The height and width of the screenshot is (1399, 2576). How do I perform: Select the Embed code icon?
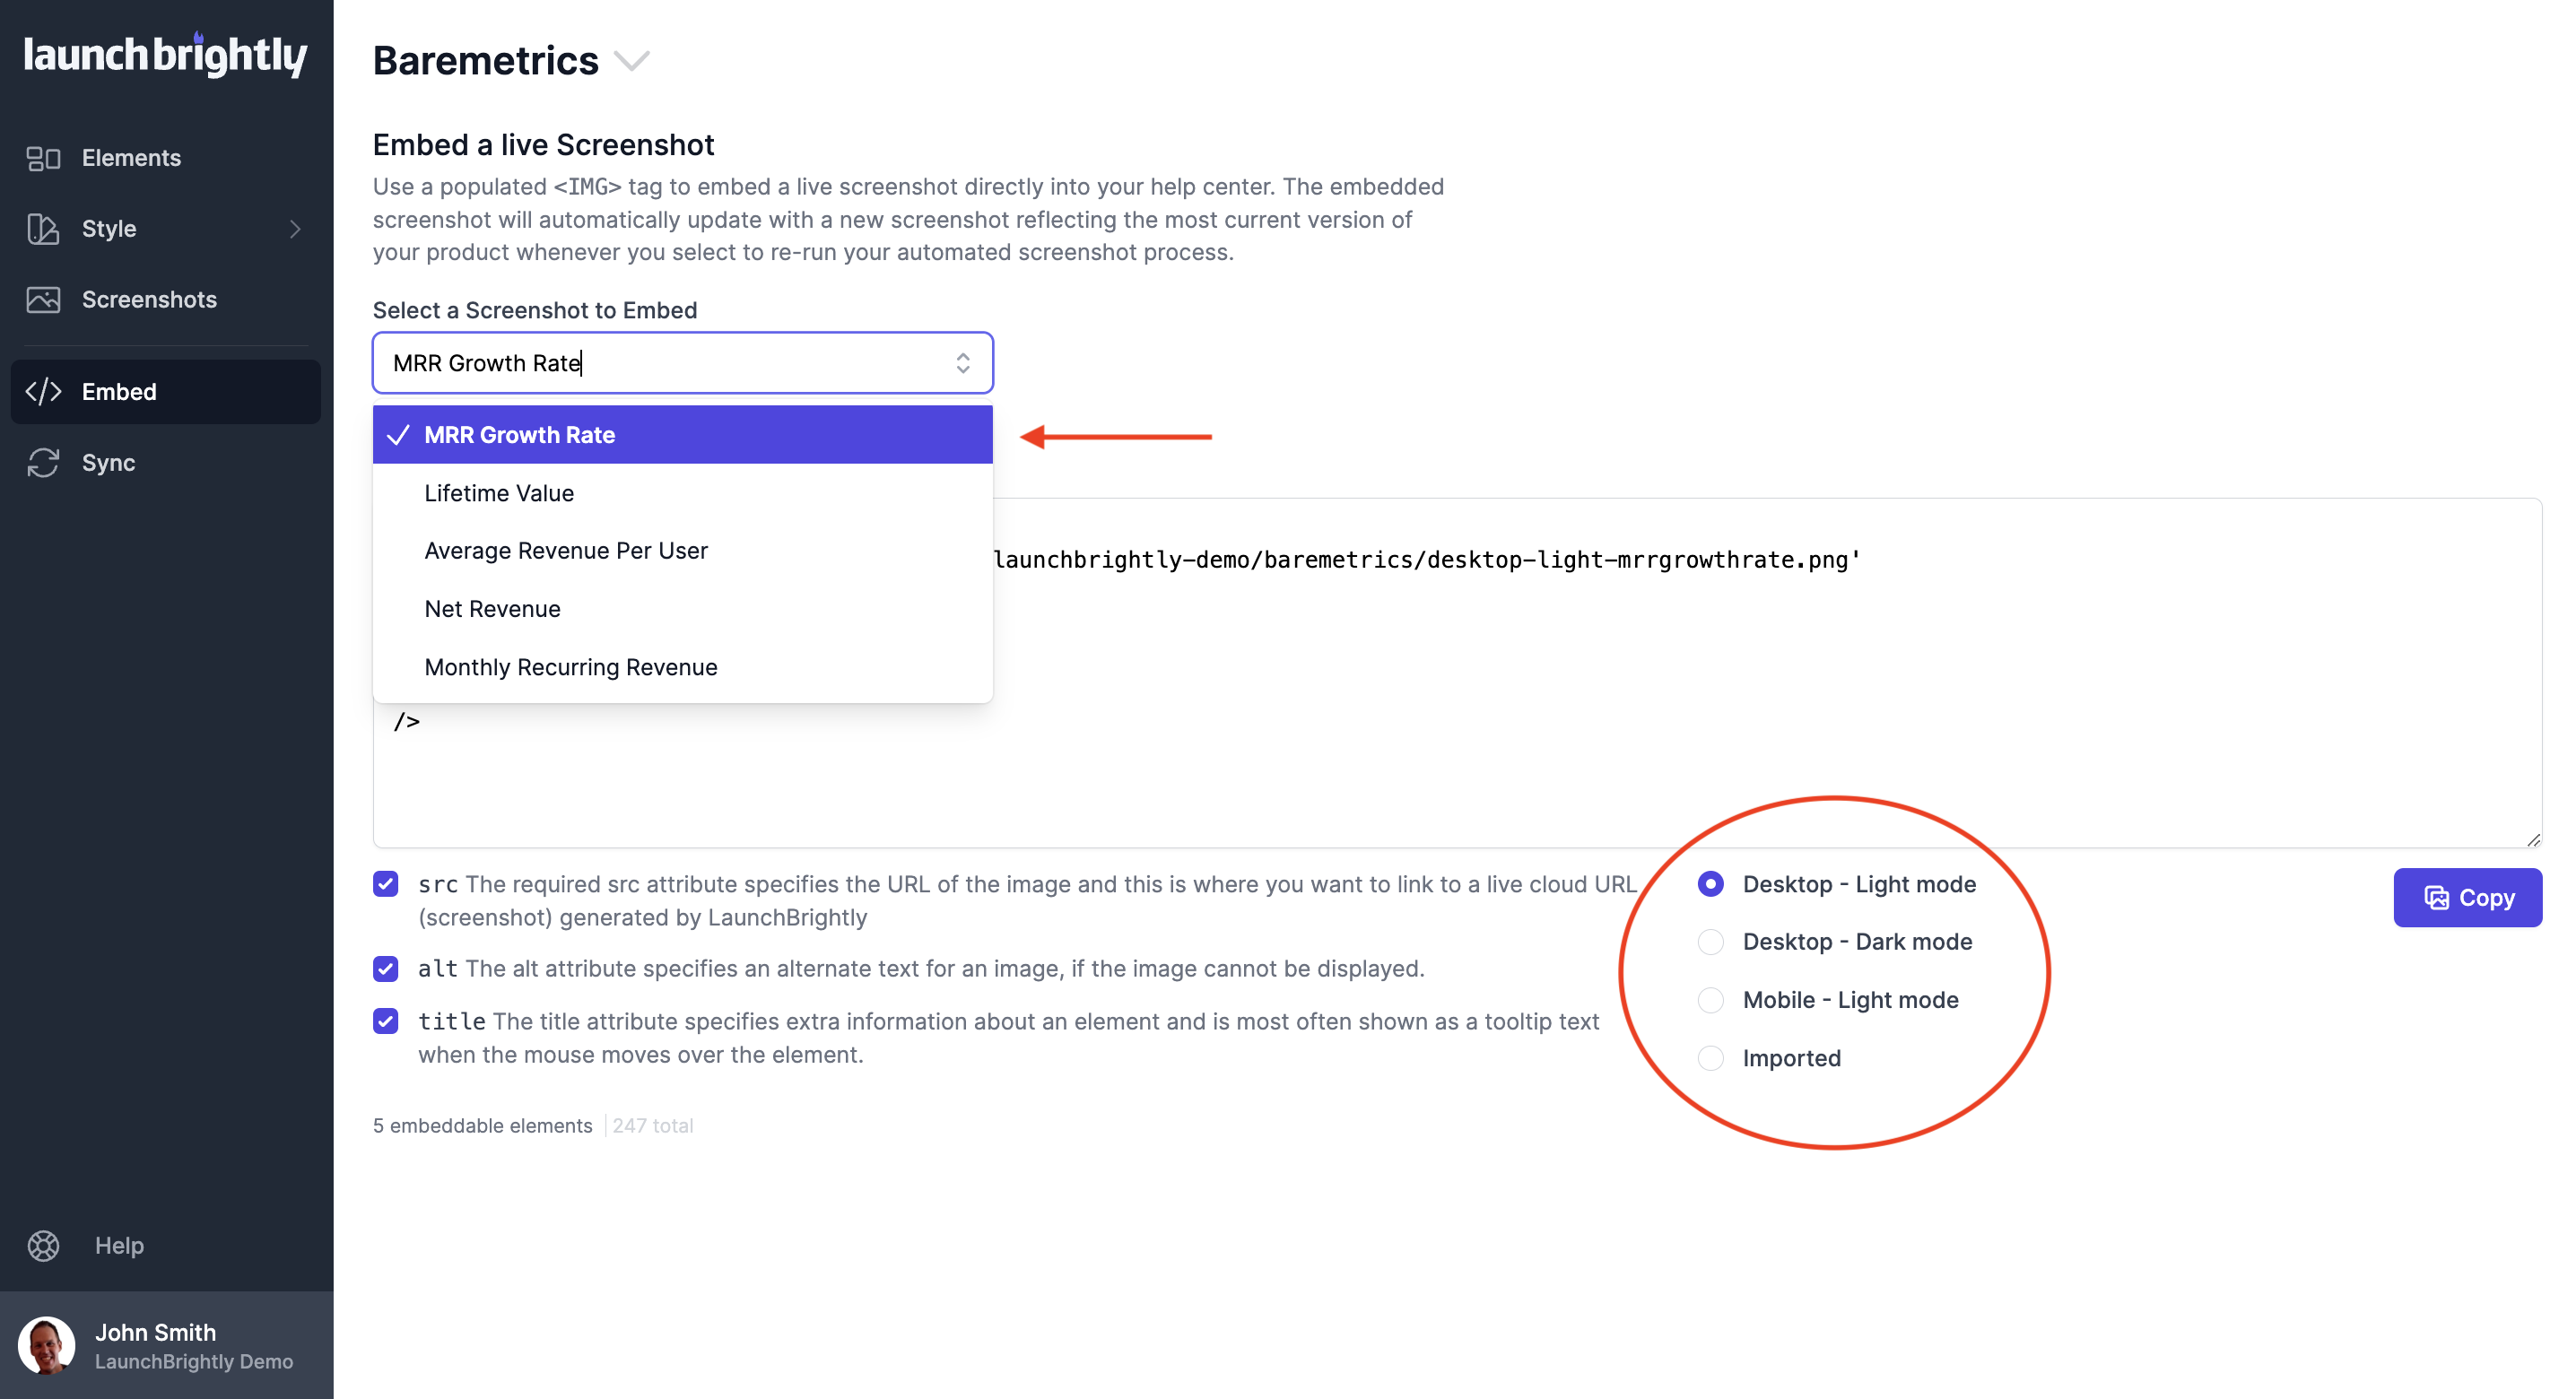tap(42, 391)
